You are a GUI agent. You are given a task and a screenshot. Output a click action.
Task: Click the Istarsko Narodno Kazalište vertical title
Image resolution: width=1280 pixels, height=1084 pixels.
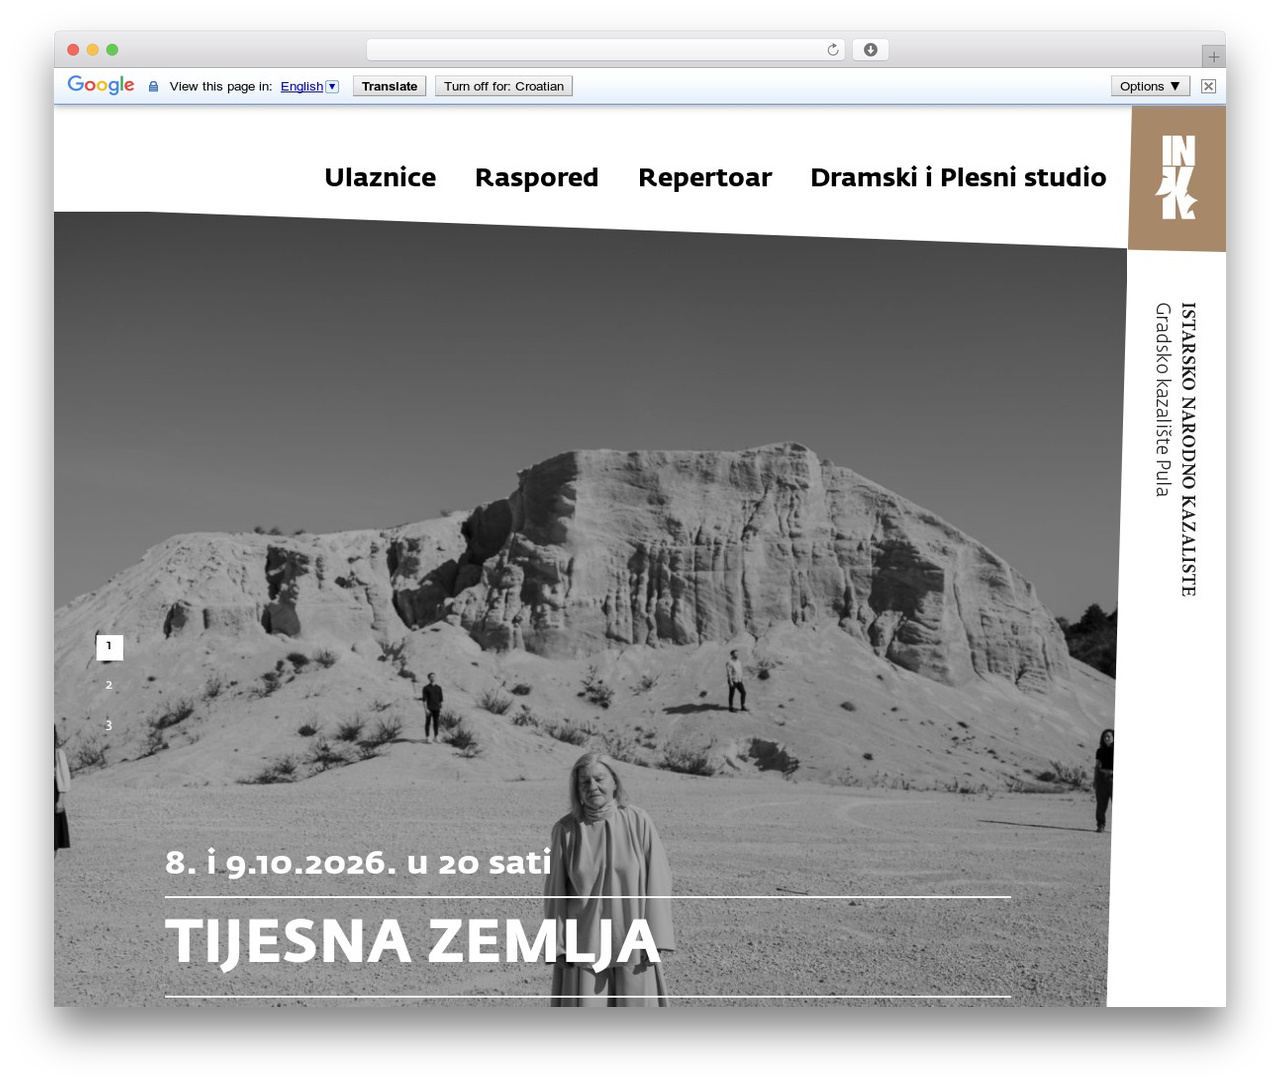[1188, 450]
